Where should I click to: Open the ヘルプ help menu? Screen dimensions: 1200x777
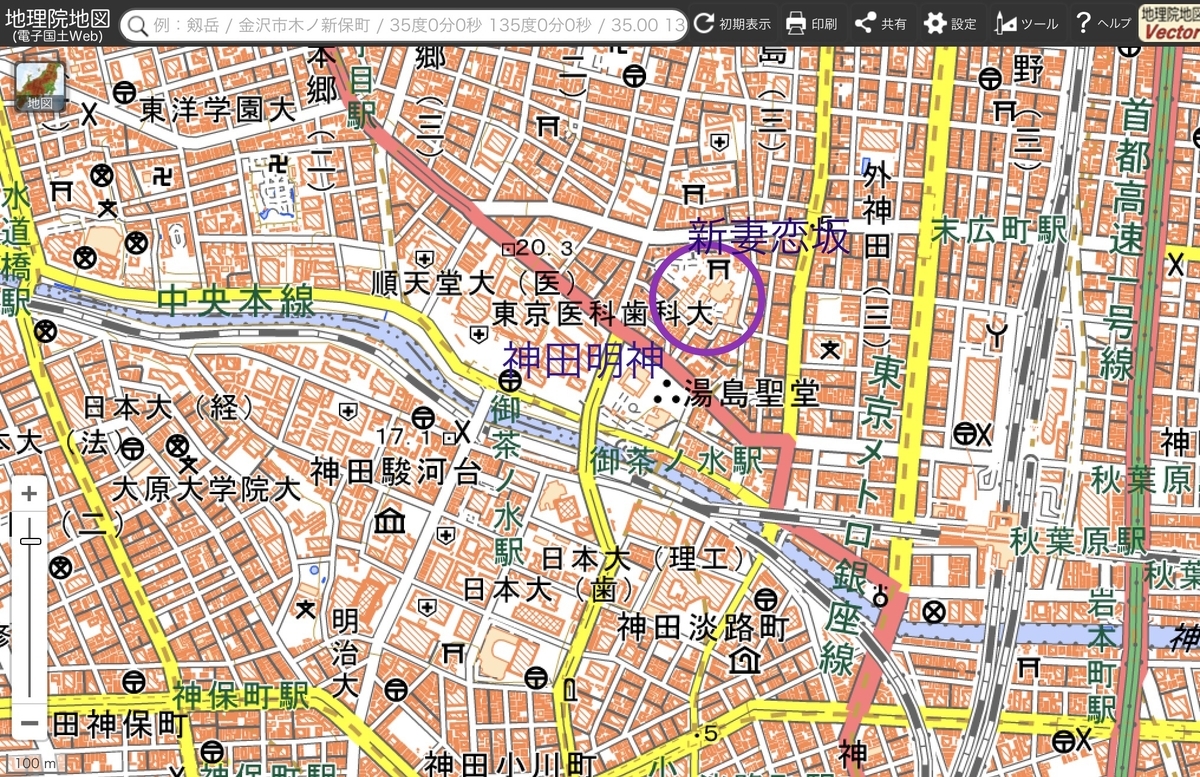(1102, 23)
